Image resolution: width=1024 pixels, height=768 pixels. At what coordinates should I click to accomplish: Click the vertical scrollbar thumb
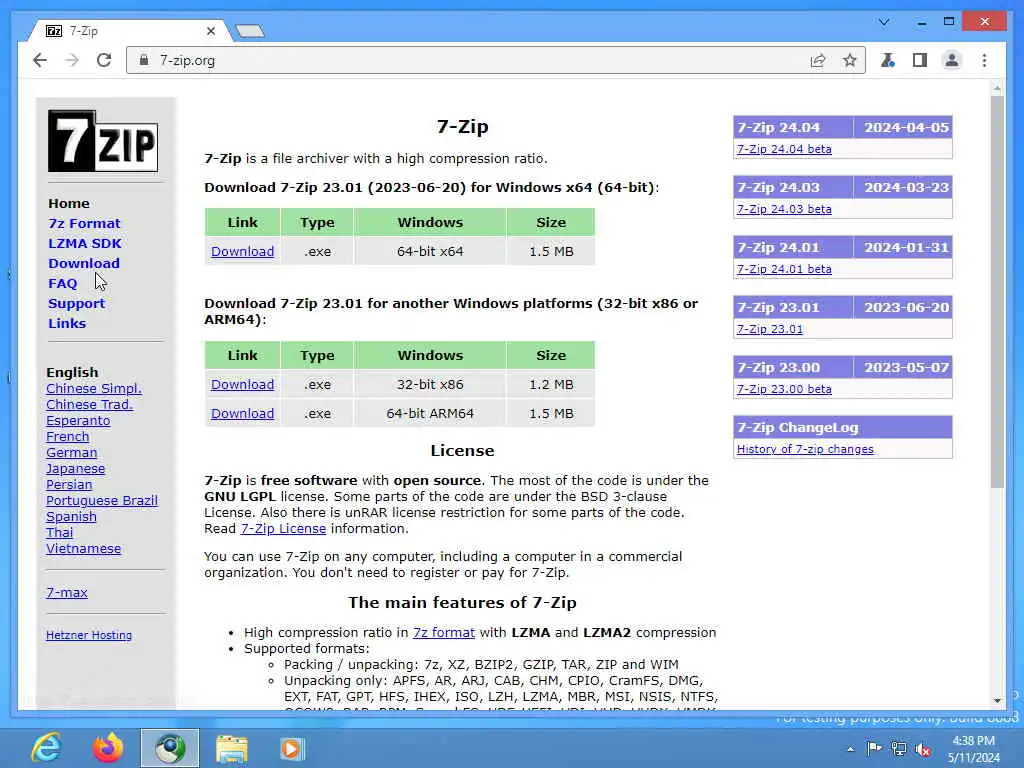pyautogui.click(x=997, y=292)
